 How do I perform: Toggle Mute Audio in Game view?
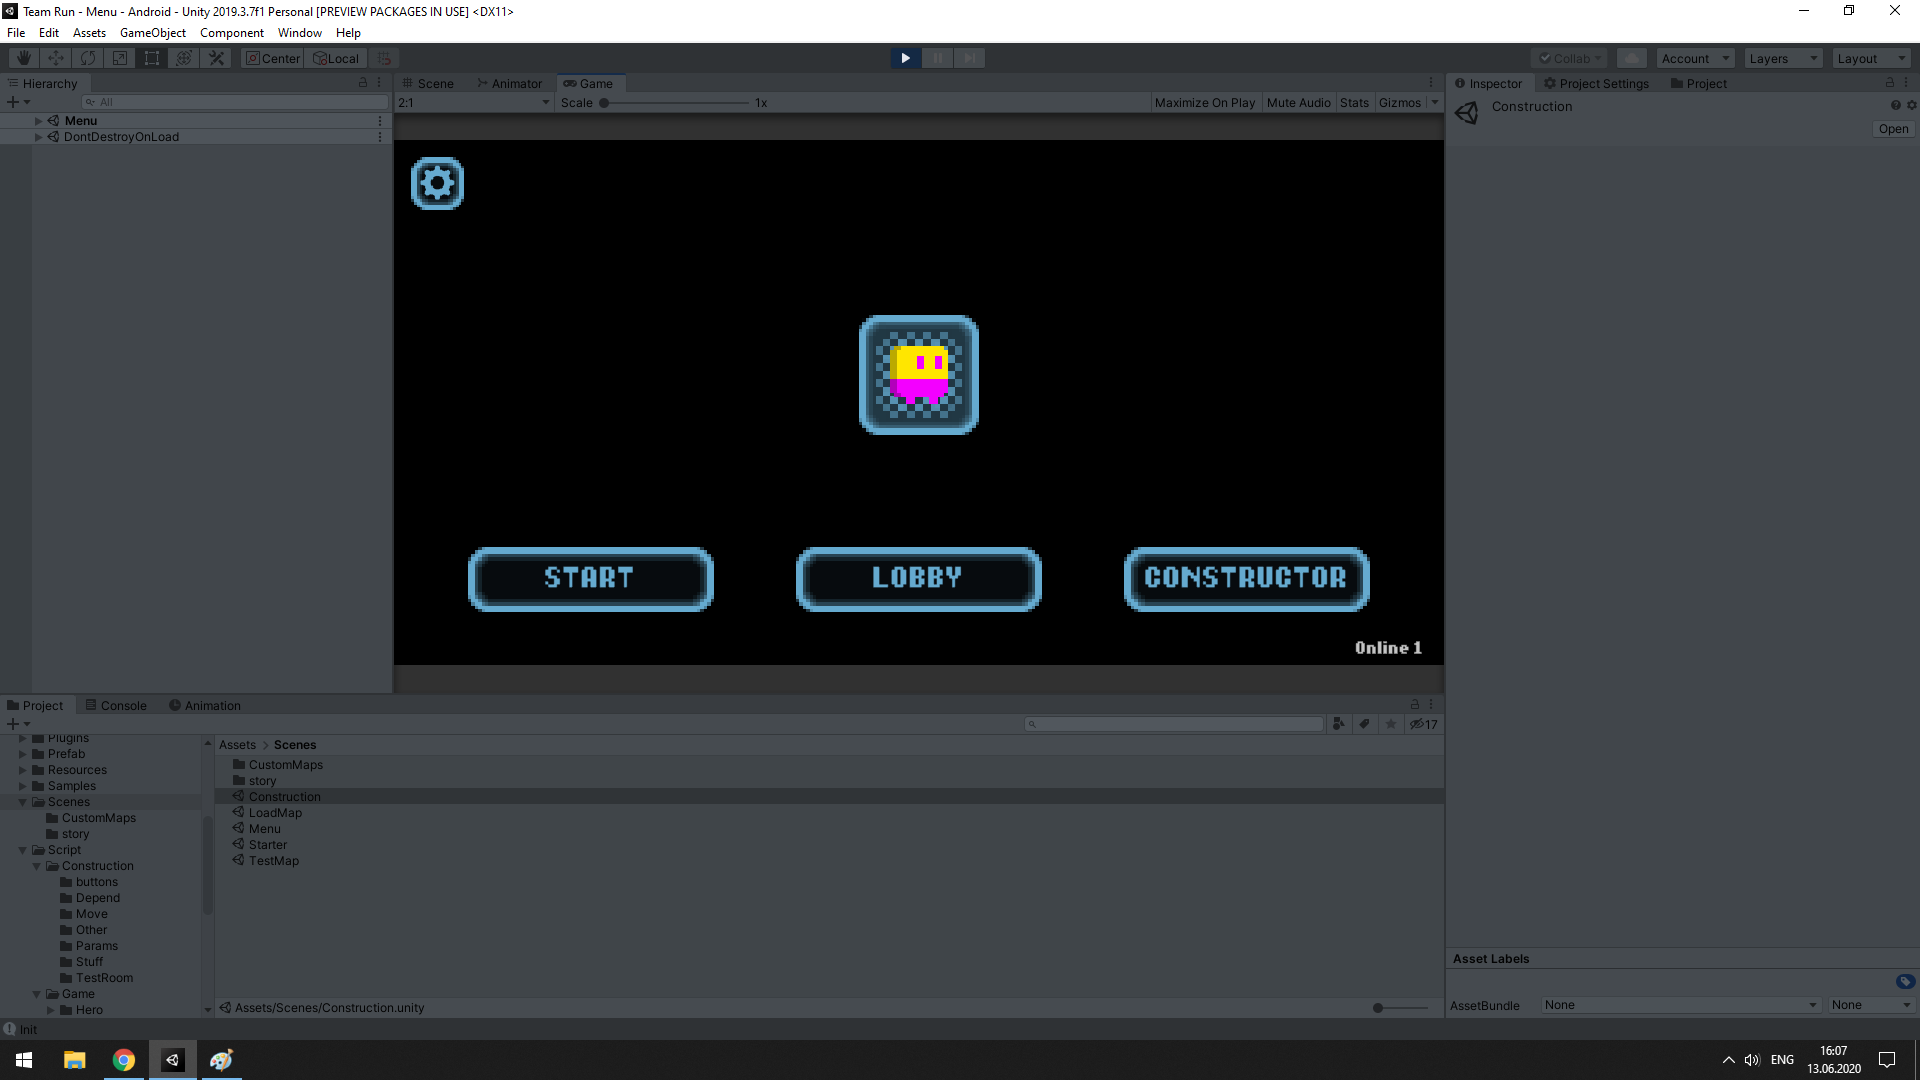[1298, 103]
